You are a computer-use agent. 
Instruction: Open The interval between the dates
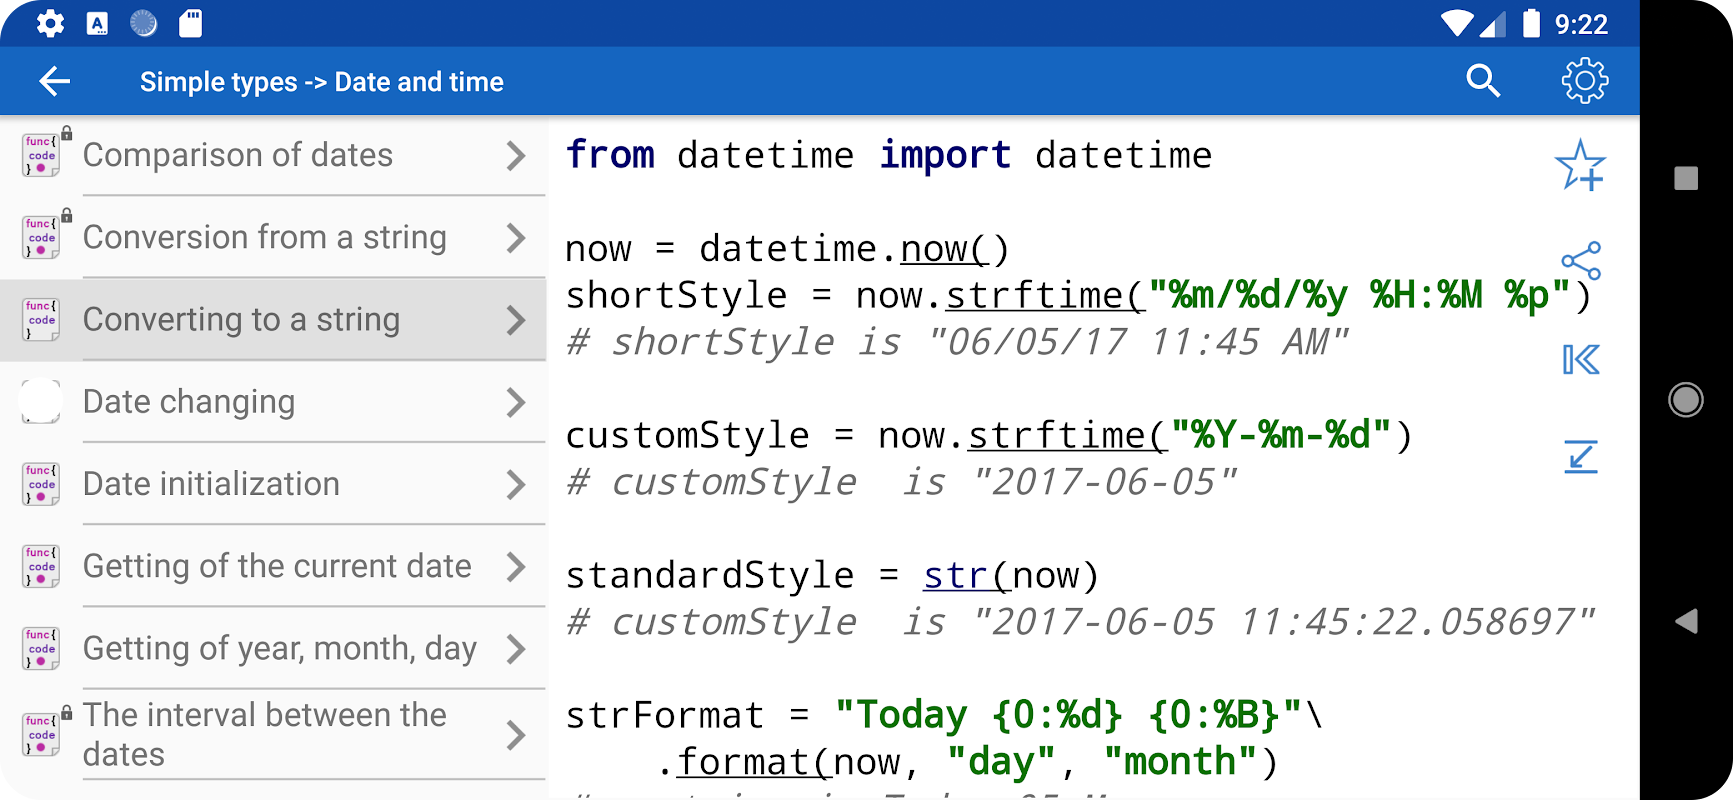coord(265,734)
